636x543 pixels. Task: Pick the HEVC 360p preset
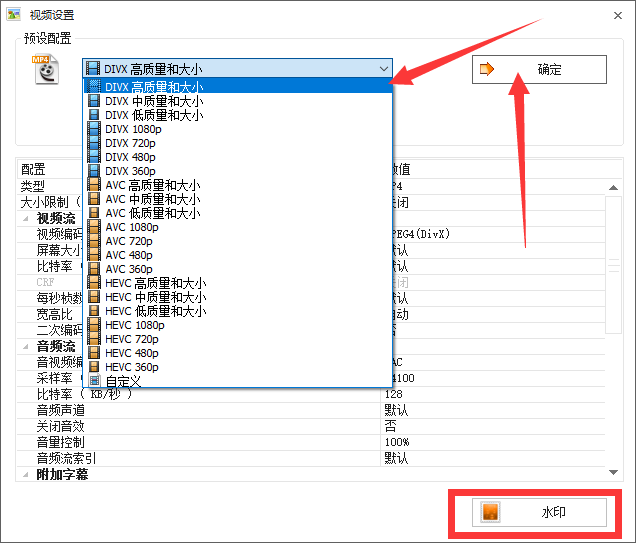(238, 367)
